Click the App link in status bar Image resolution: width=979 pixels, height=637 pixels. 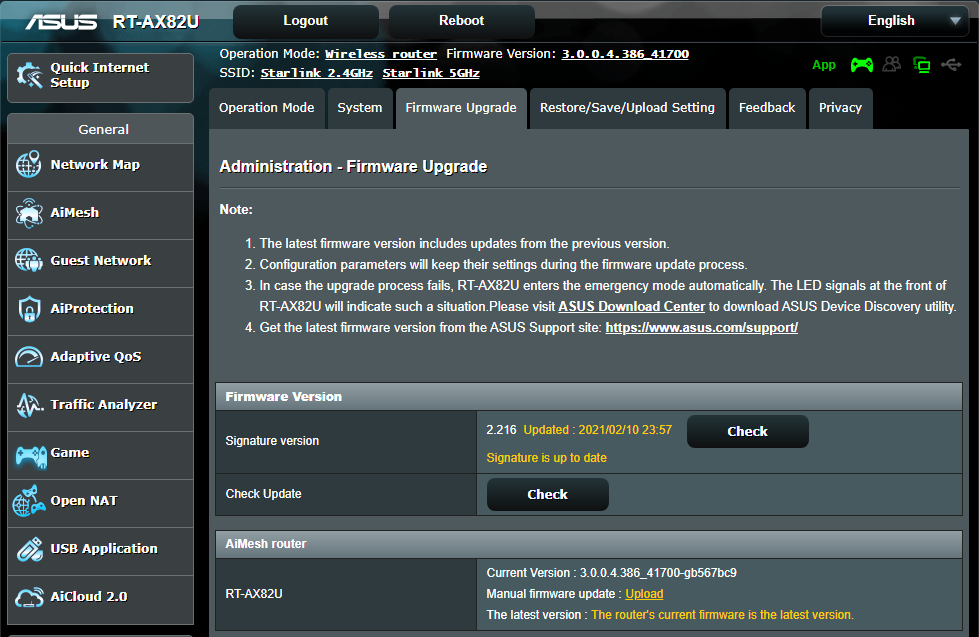(824, 65)
